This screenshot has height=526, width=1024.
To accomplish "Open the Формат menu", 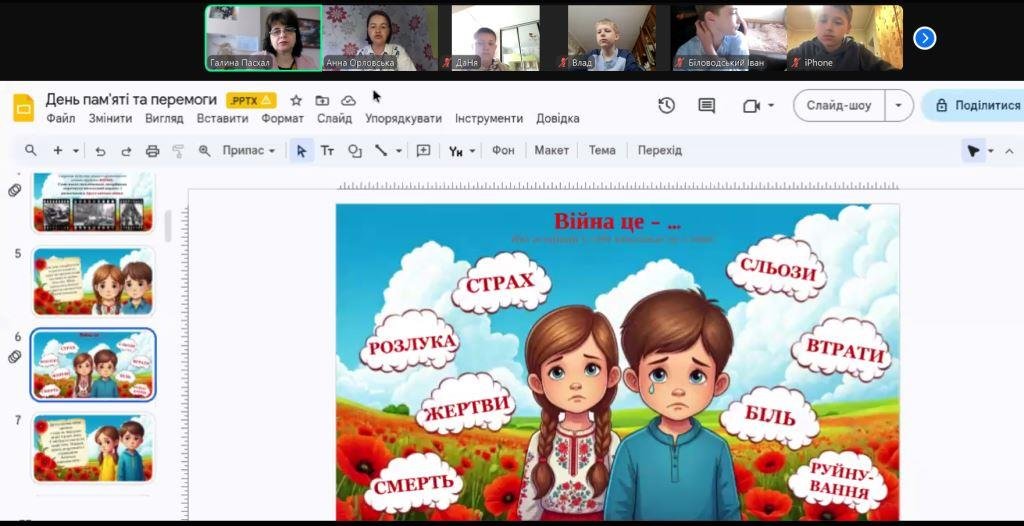I will click(x=283, y=119).
